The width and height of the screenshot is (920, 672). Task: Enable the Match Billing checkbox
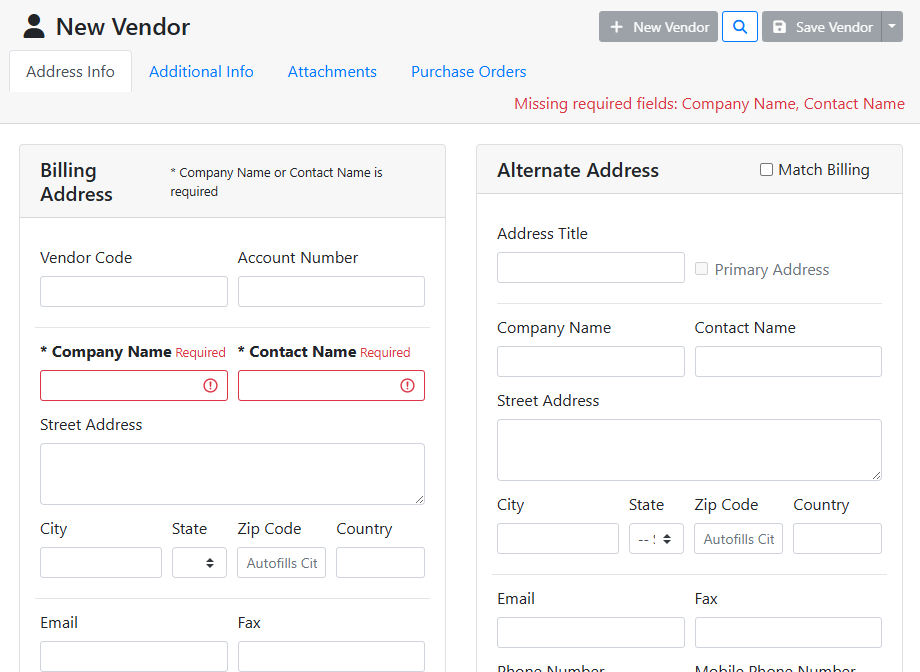coord(767,170)
